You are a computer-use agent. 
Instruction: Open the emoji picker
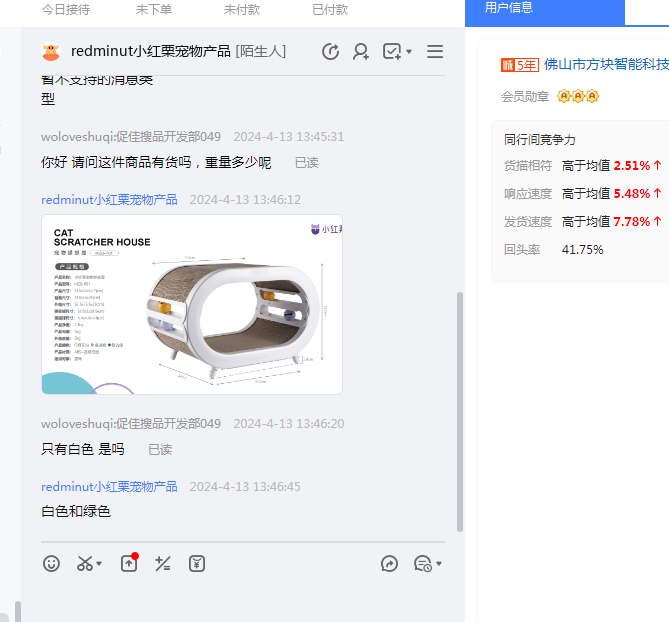tap(51, 564)
